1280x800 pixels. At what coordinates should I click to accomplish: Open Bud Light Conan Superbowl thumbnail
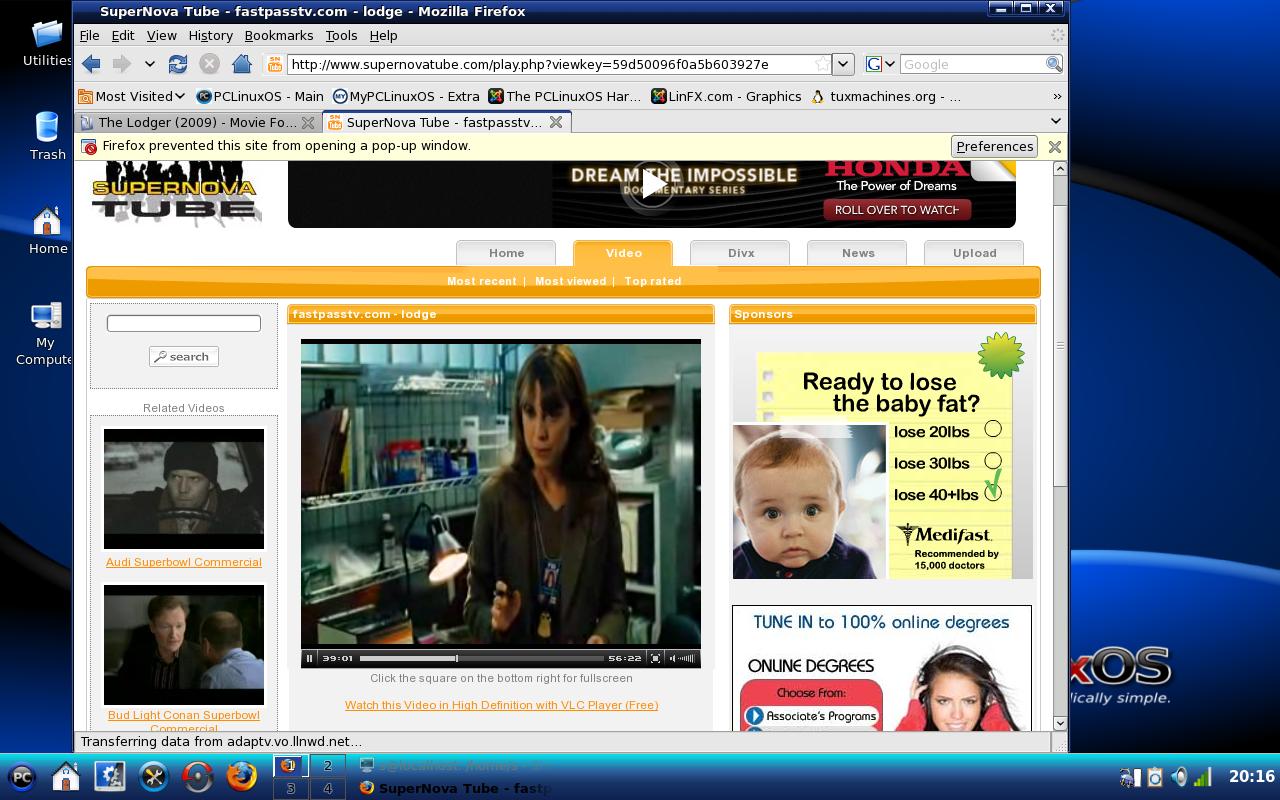(x=184, y=645)
